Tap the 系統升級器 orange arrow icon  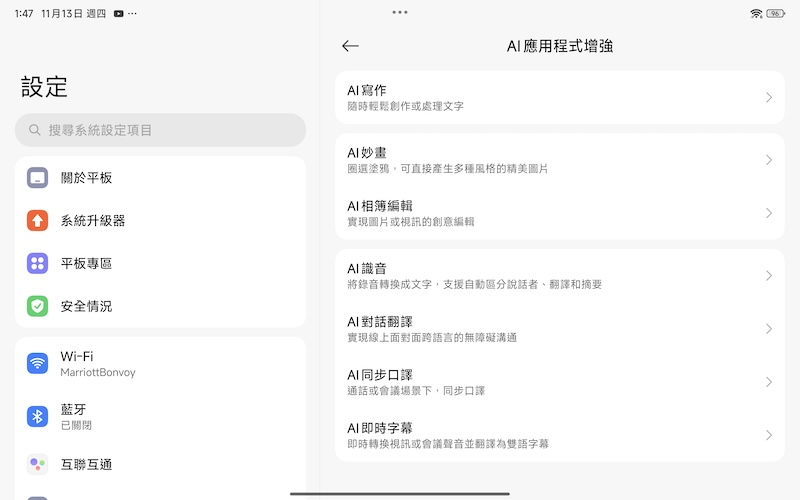coord(37,221)
